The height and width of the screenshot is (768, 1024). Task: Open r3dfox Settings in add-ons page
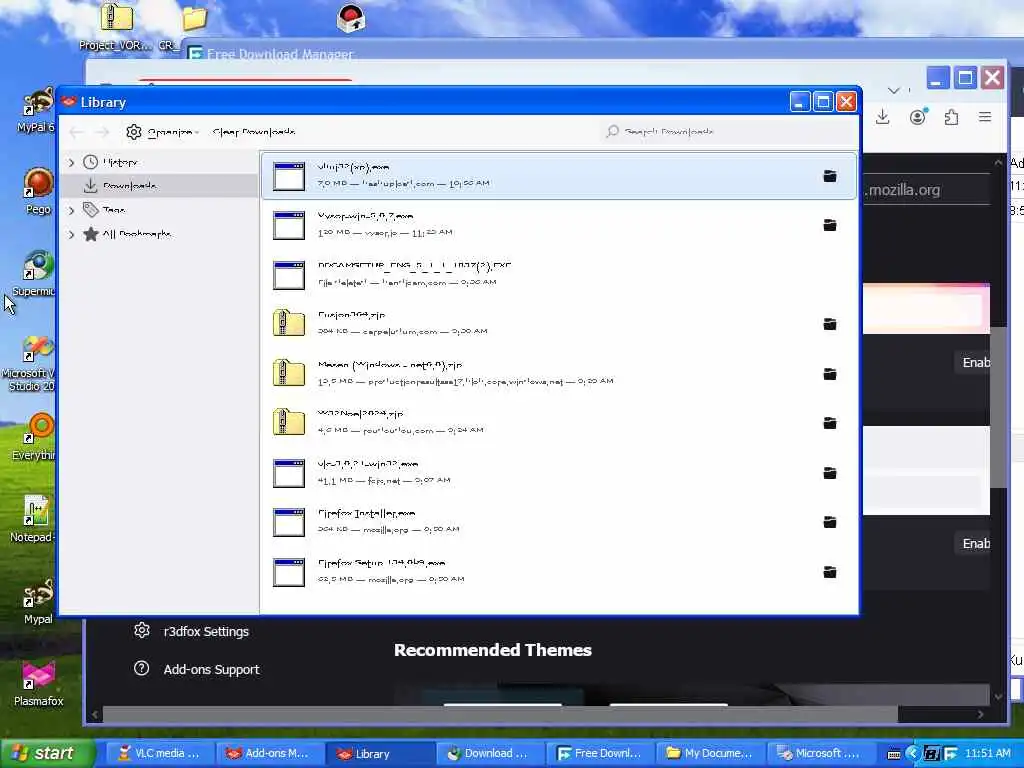[192, 632]
